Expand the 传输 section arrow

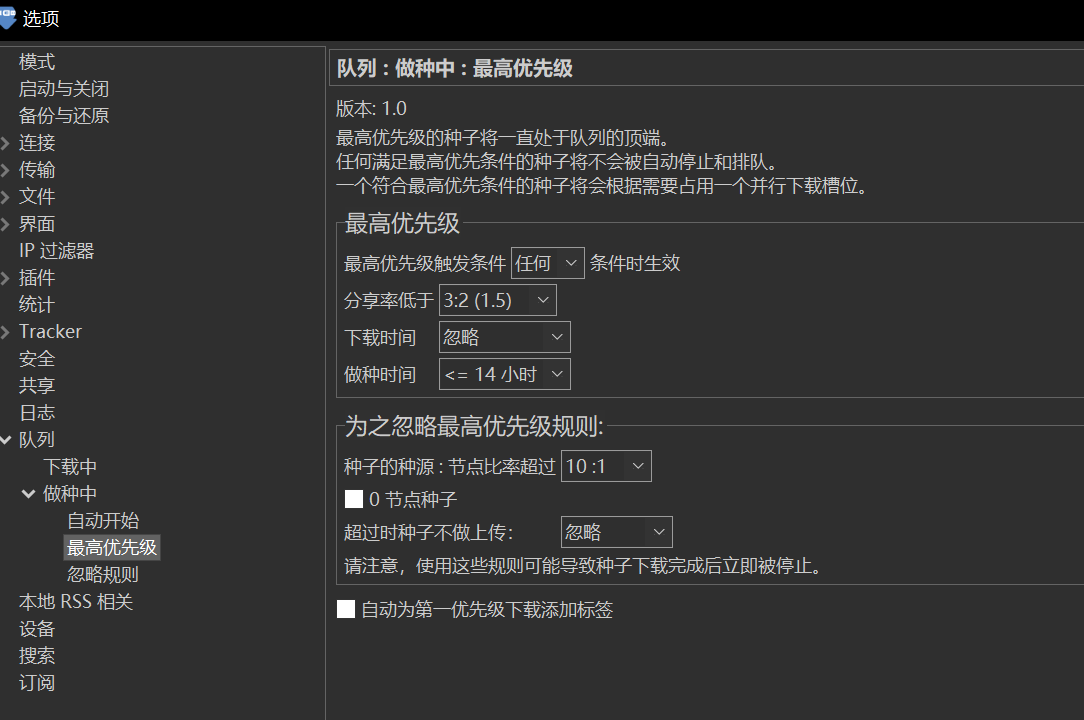click(x=6, y=170)
